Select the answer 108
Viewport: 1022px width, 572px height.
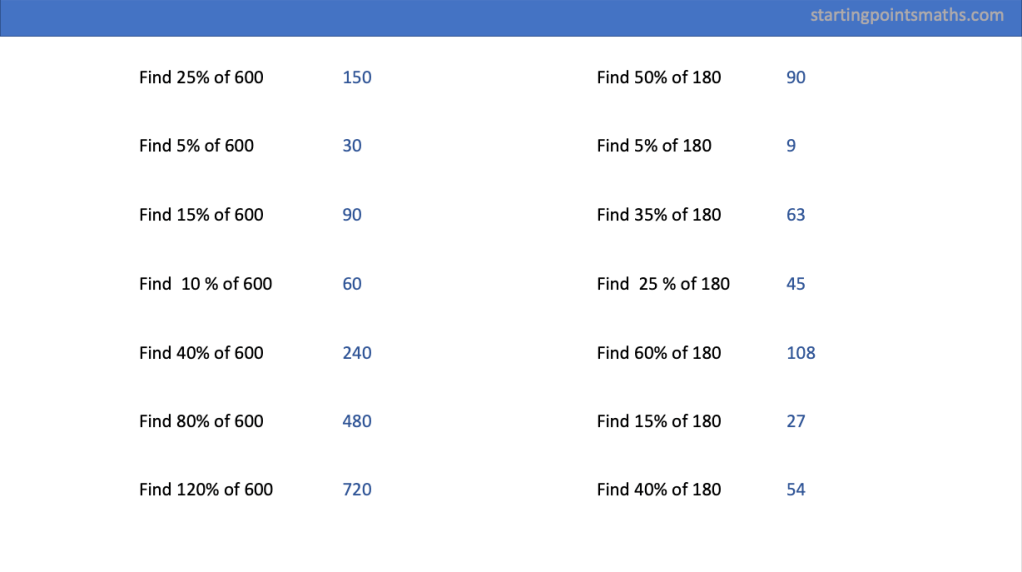coord(800,353)
